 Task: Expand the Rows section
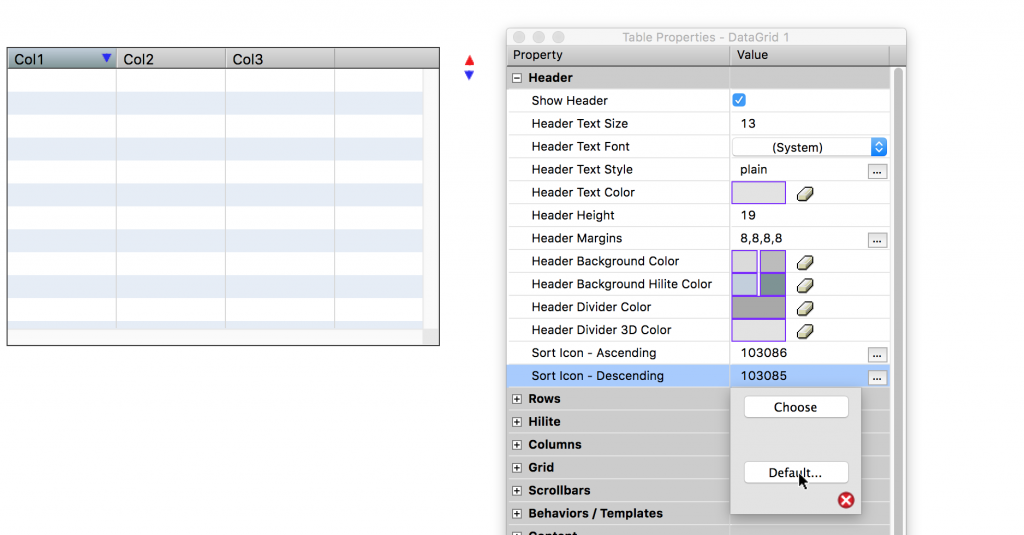[517, 399]
